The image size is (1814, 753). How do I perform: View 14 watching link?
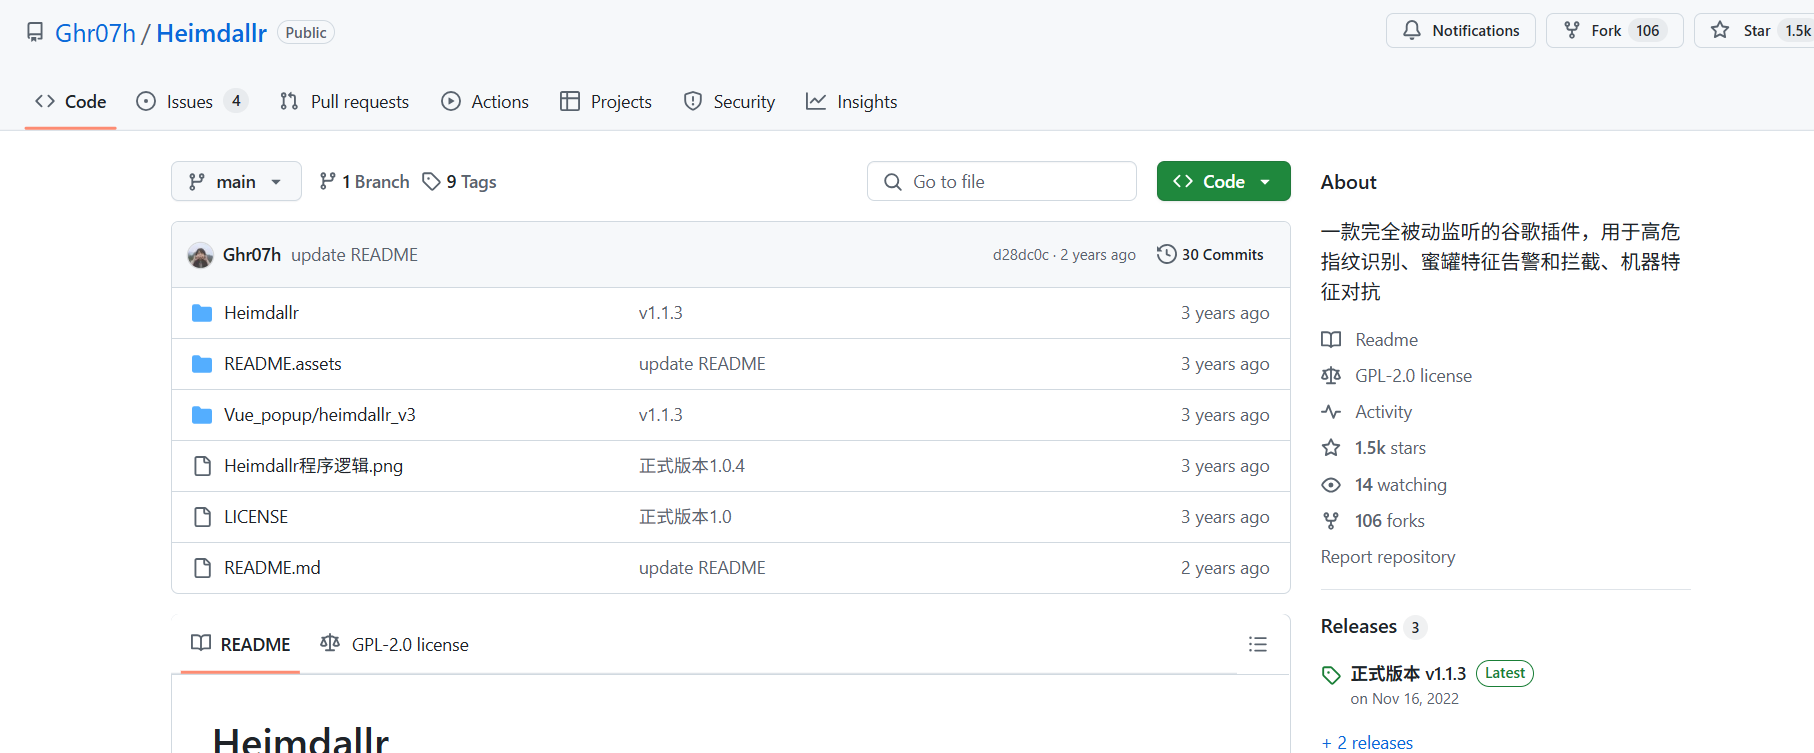coord(1400,485)
